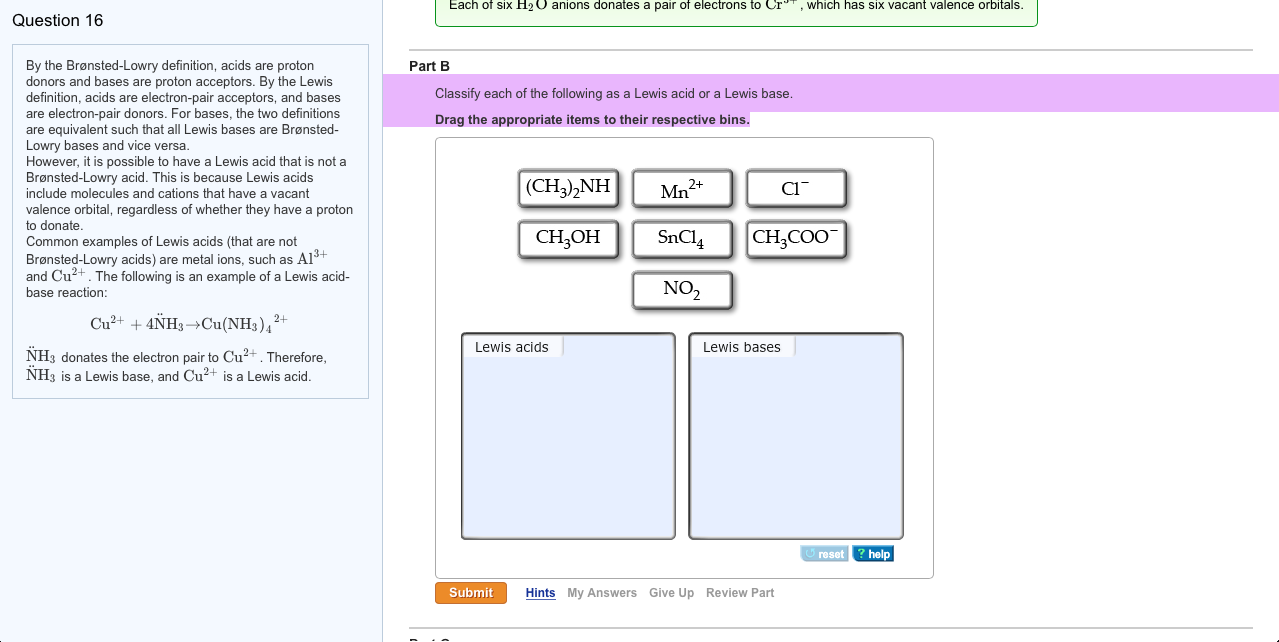The height and width of the screenshot is (642, 1279).
Task: Click Give Up
Action: point(671,592)
